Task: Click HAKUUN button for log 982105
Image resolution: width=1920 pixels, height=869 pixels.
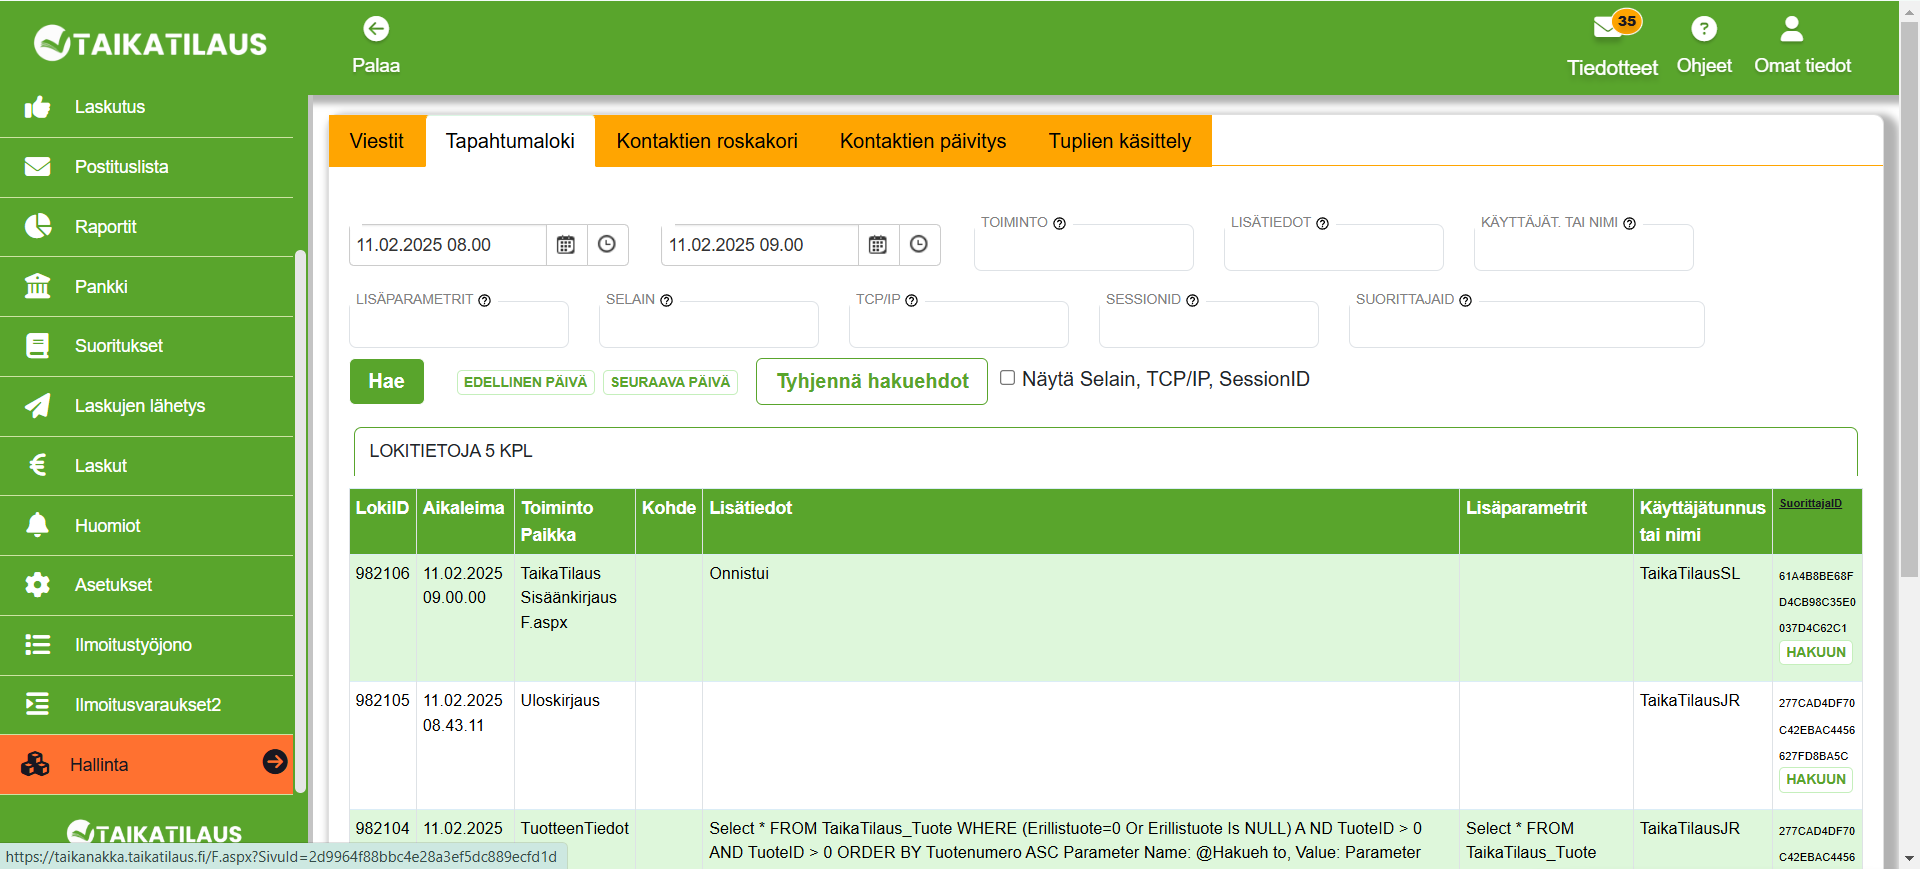Action: tap(1816, 779)
